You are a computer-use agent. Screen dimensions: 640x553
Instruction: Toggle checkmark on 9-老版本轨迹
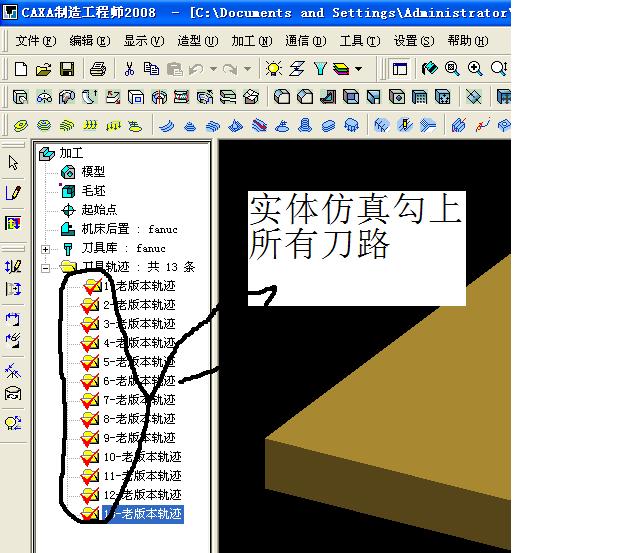tap(90, 438)
